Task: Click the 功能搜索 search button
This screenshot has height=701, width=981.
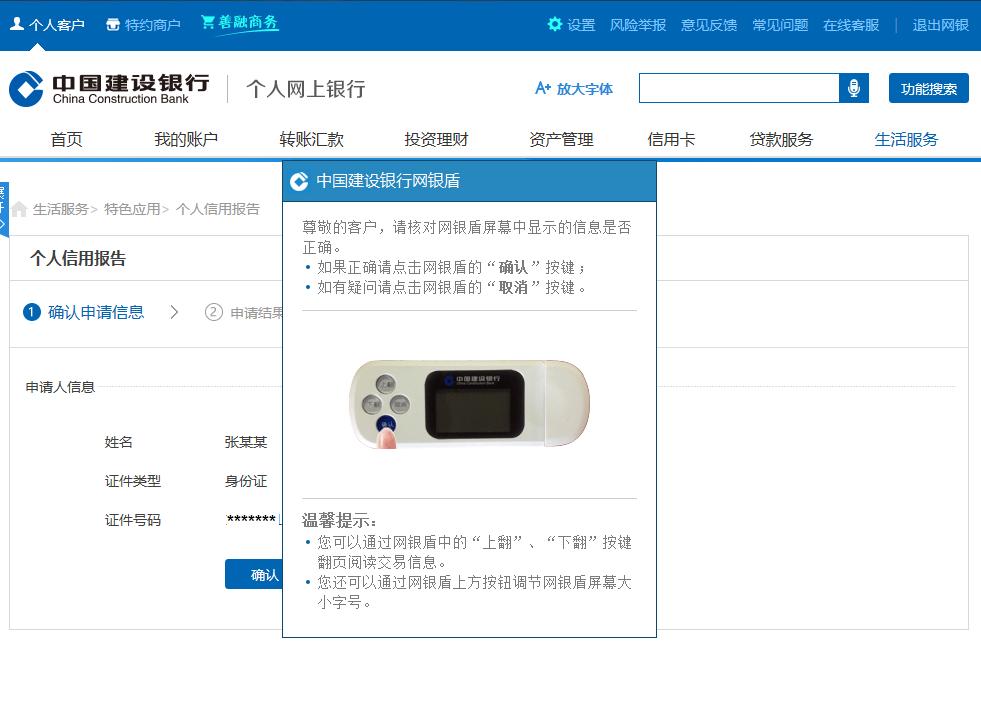Action: (927, 88)
